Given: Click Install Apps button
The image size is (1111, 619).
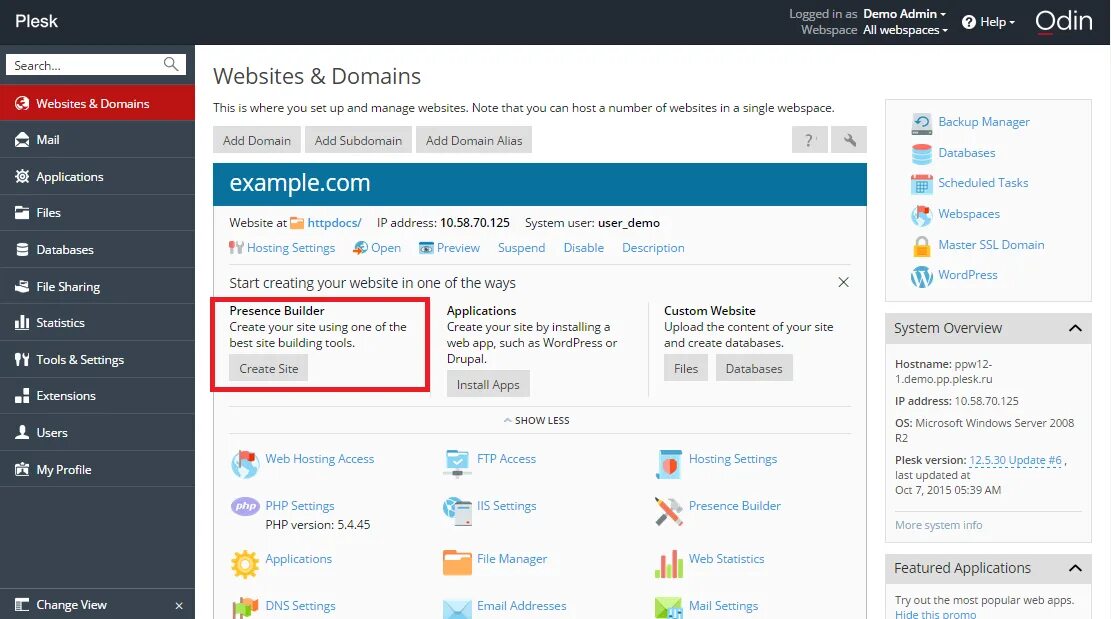Looking at the screenshot, I should click(488, 385).
